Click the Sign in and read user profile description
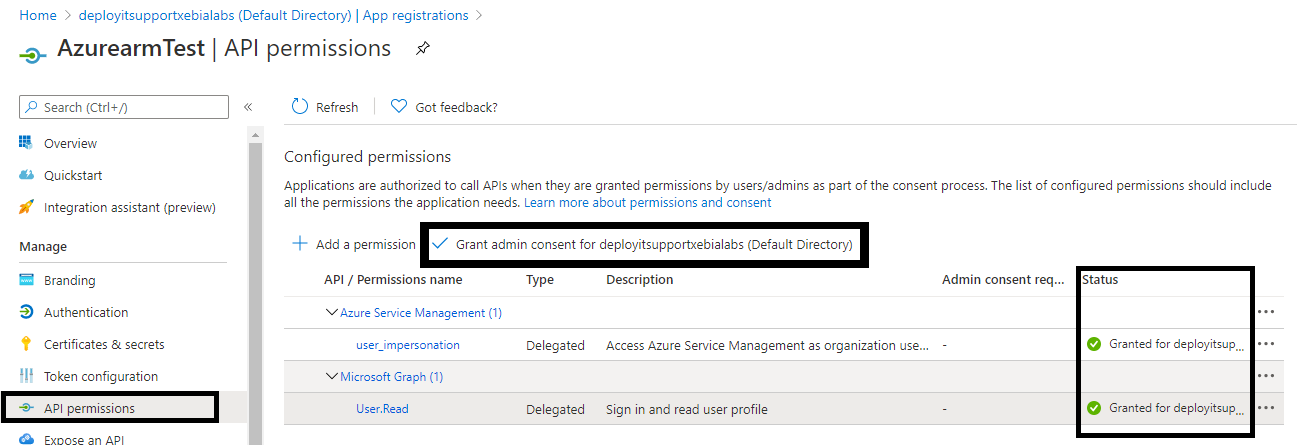1297x445 pixels. click(x=687, y=408)
